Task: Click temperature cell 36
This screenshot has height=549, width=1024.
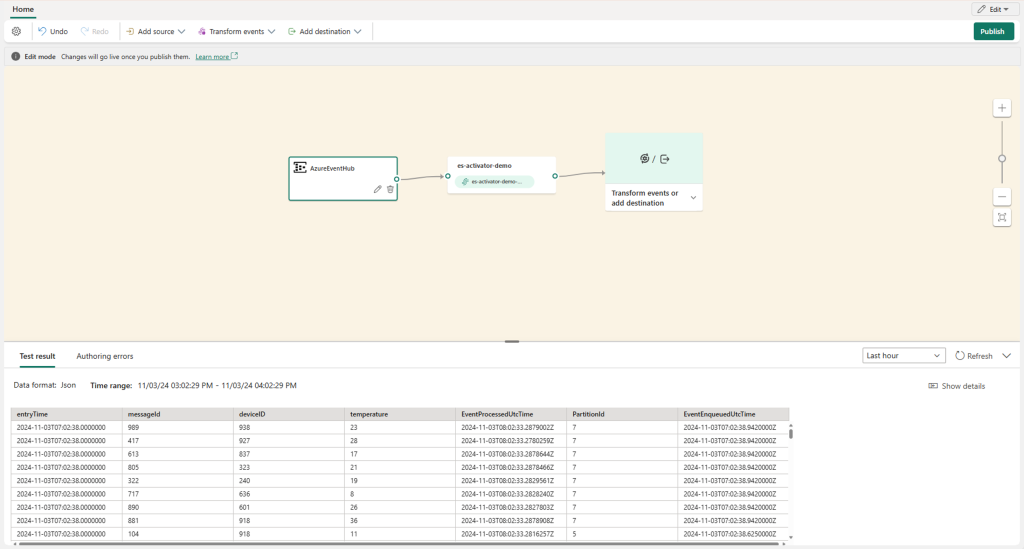Action: 400,521
